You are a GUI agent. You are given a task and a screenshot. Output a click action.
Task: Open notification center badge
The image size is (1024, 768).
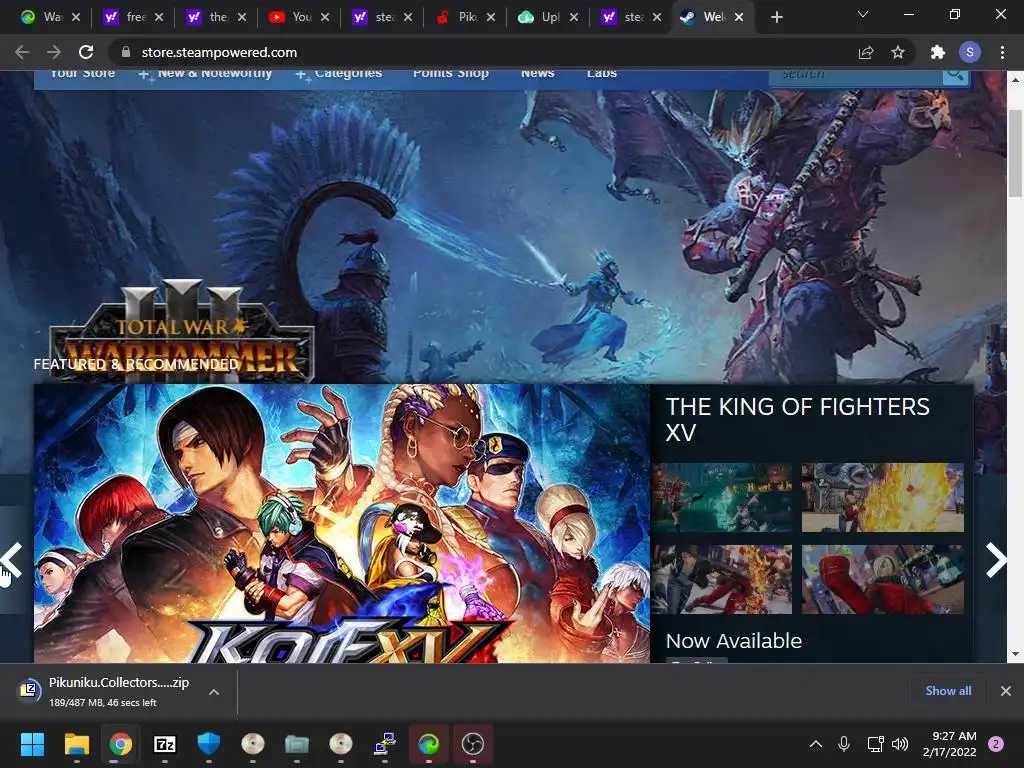pos(995,744)
